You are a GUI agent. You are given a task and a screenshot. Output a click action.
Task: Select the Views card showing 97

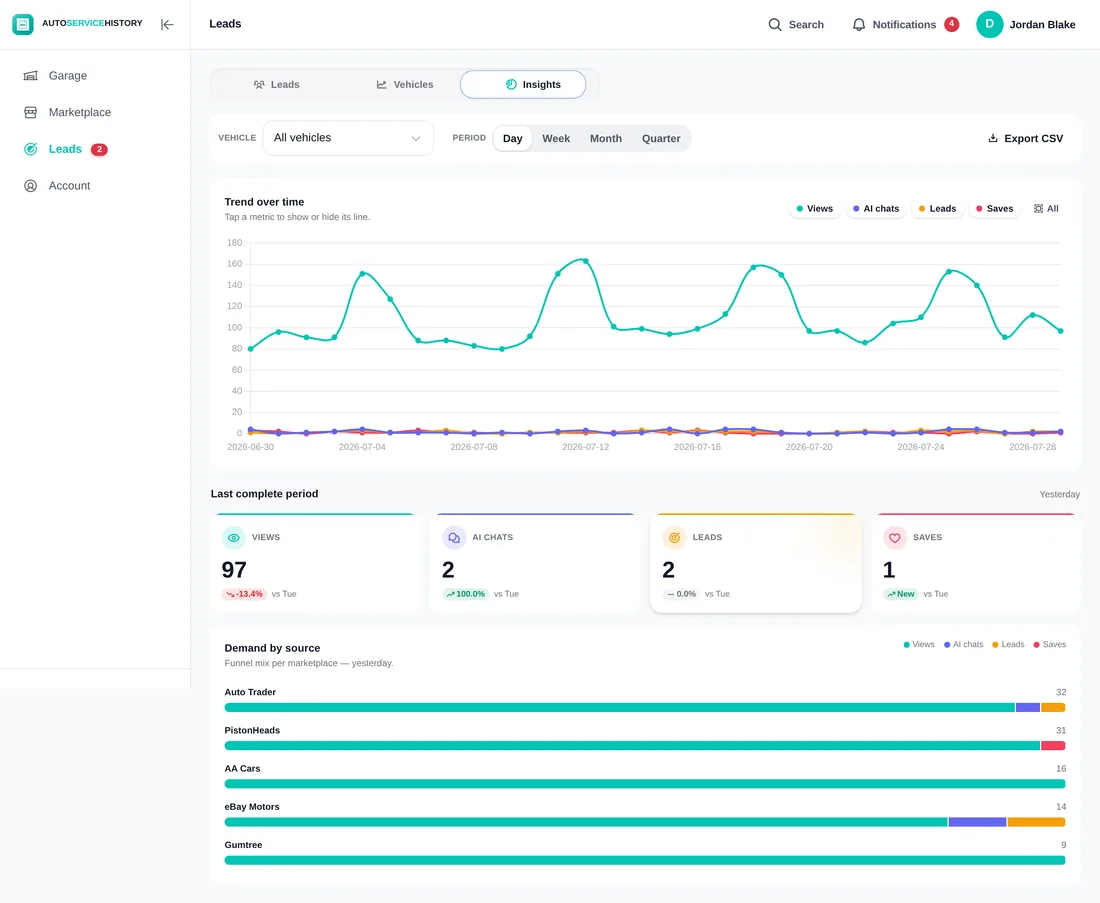pyautogui.click(x=315, y=563)
